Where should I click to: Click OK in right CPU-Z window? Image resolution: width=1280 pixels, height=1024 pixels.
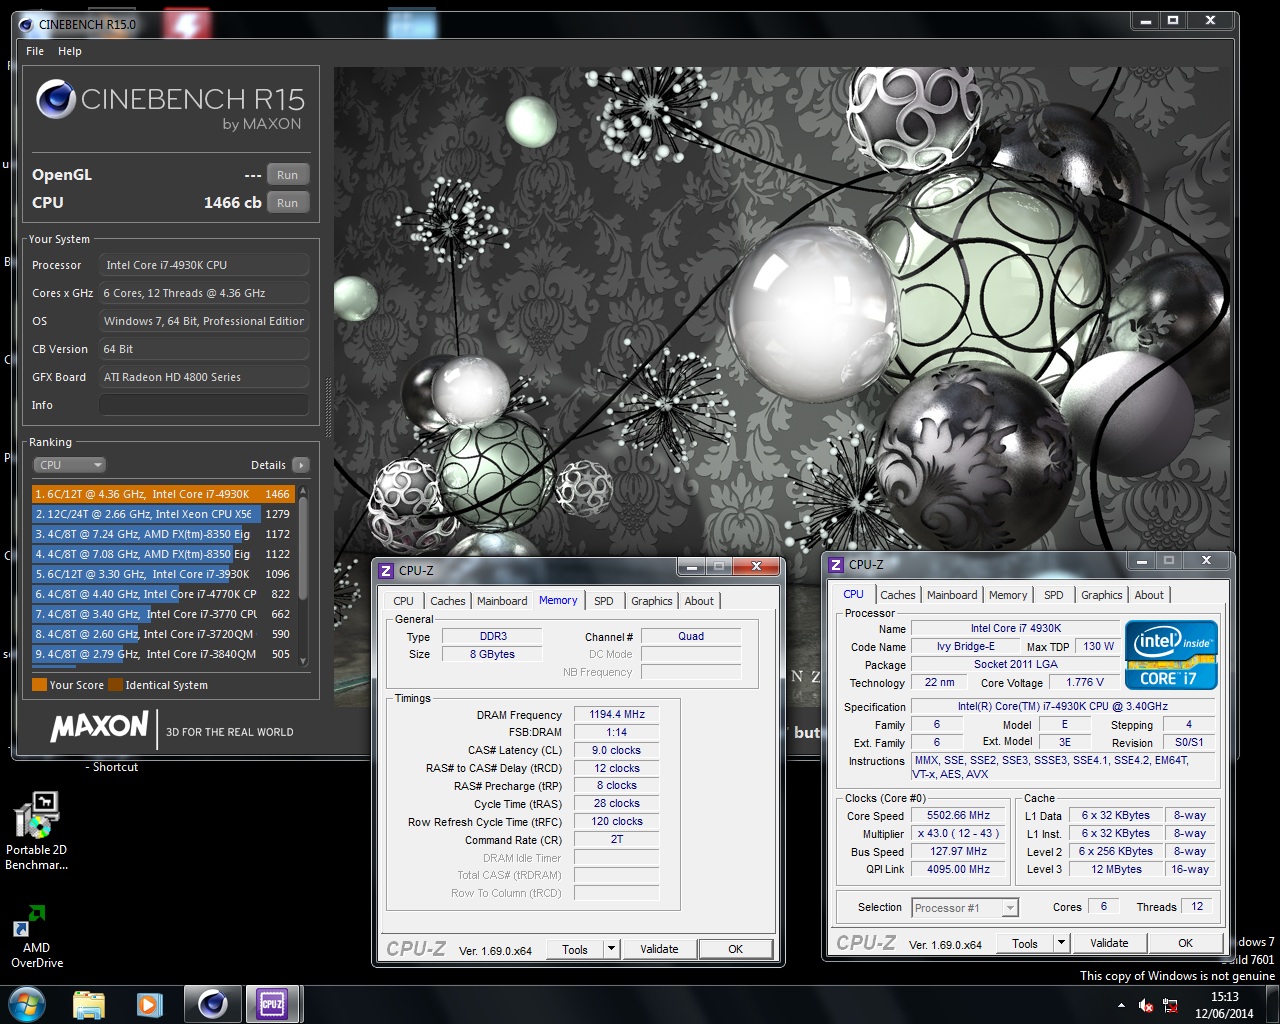(x=1185, y=943)
